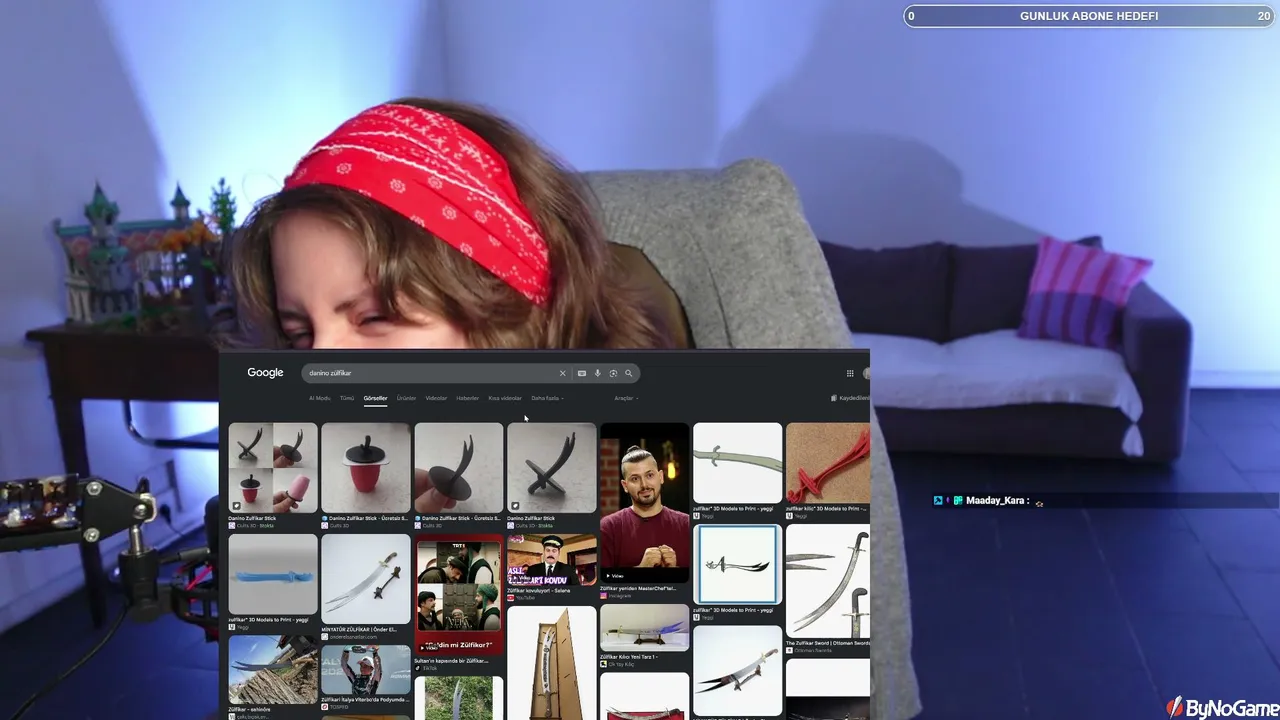Screen dimensions: 1280x720
Task: Open the hand holding black stick thumbnail
Action: (x=459, y=467)
